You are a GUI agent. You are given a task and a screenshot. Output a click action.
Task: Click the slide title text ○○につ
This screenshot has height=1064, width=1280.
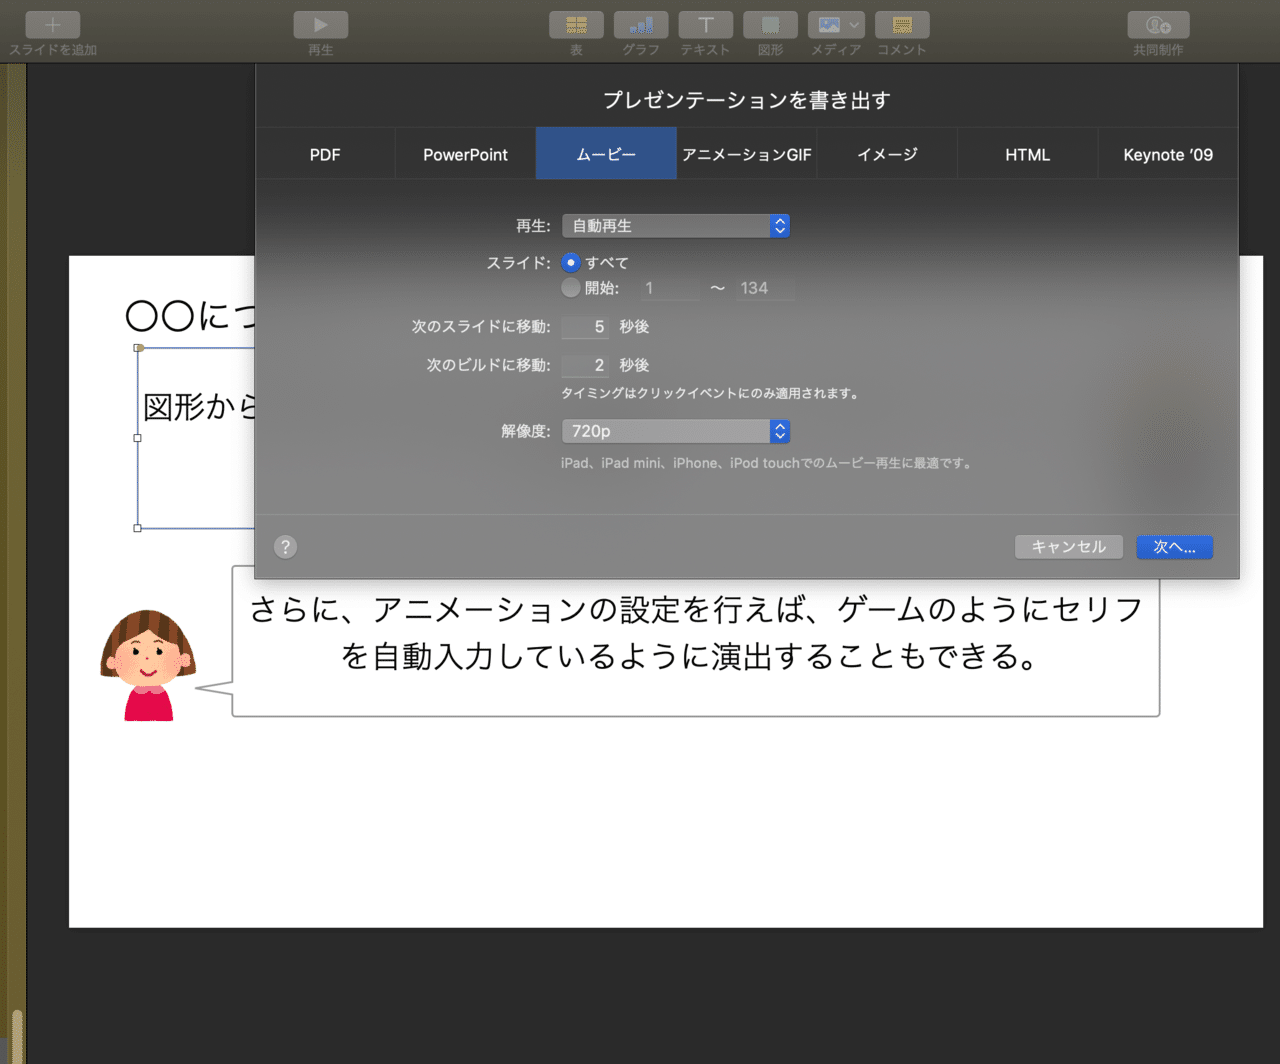tap(190, 316)
